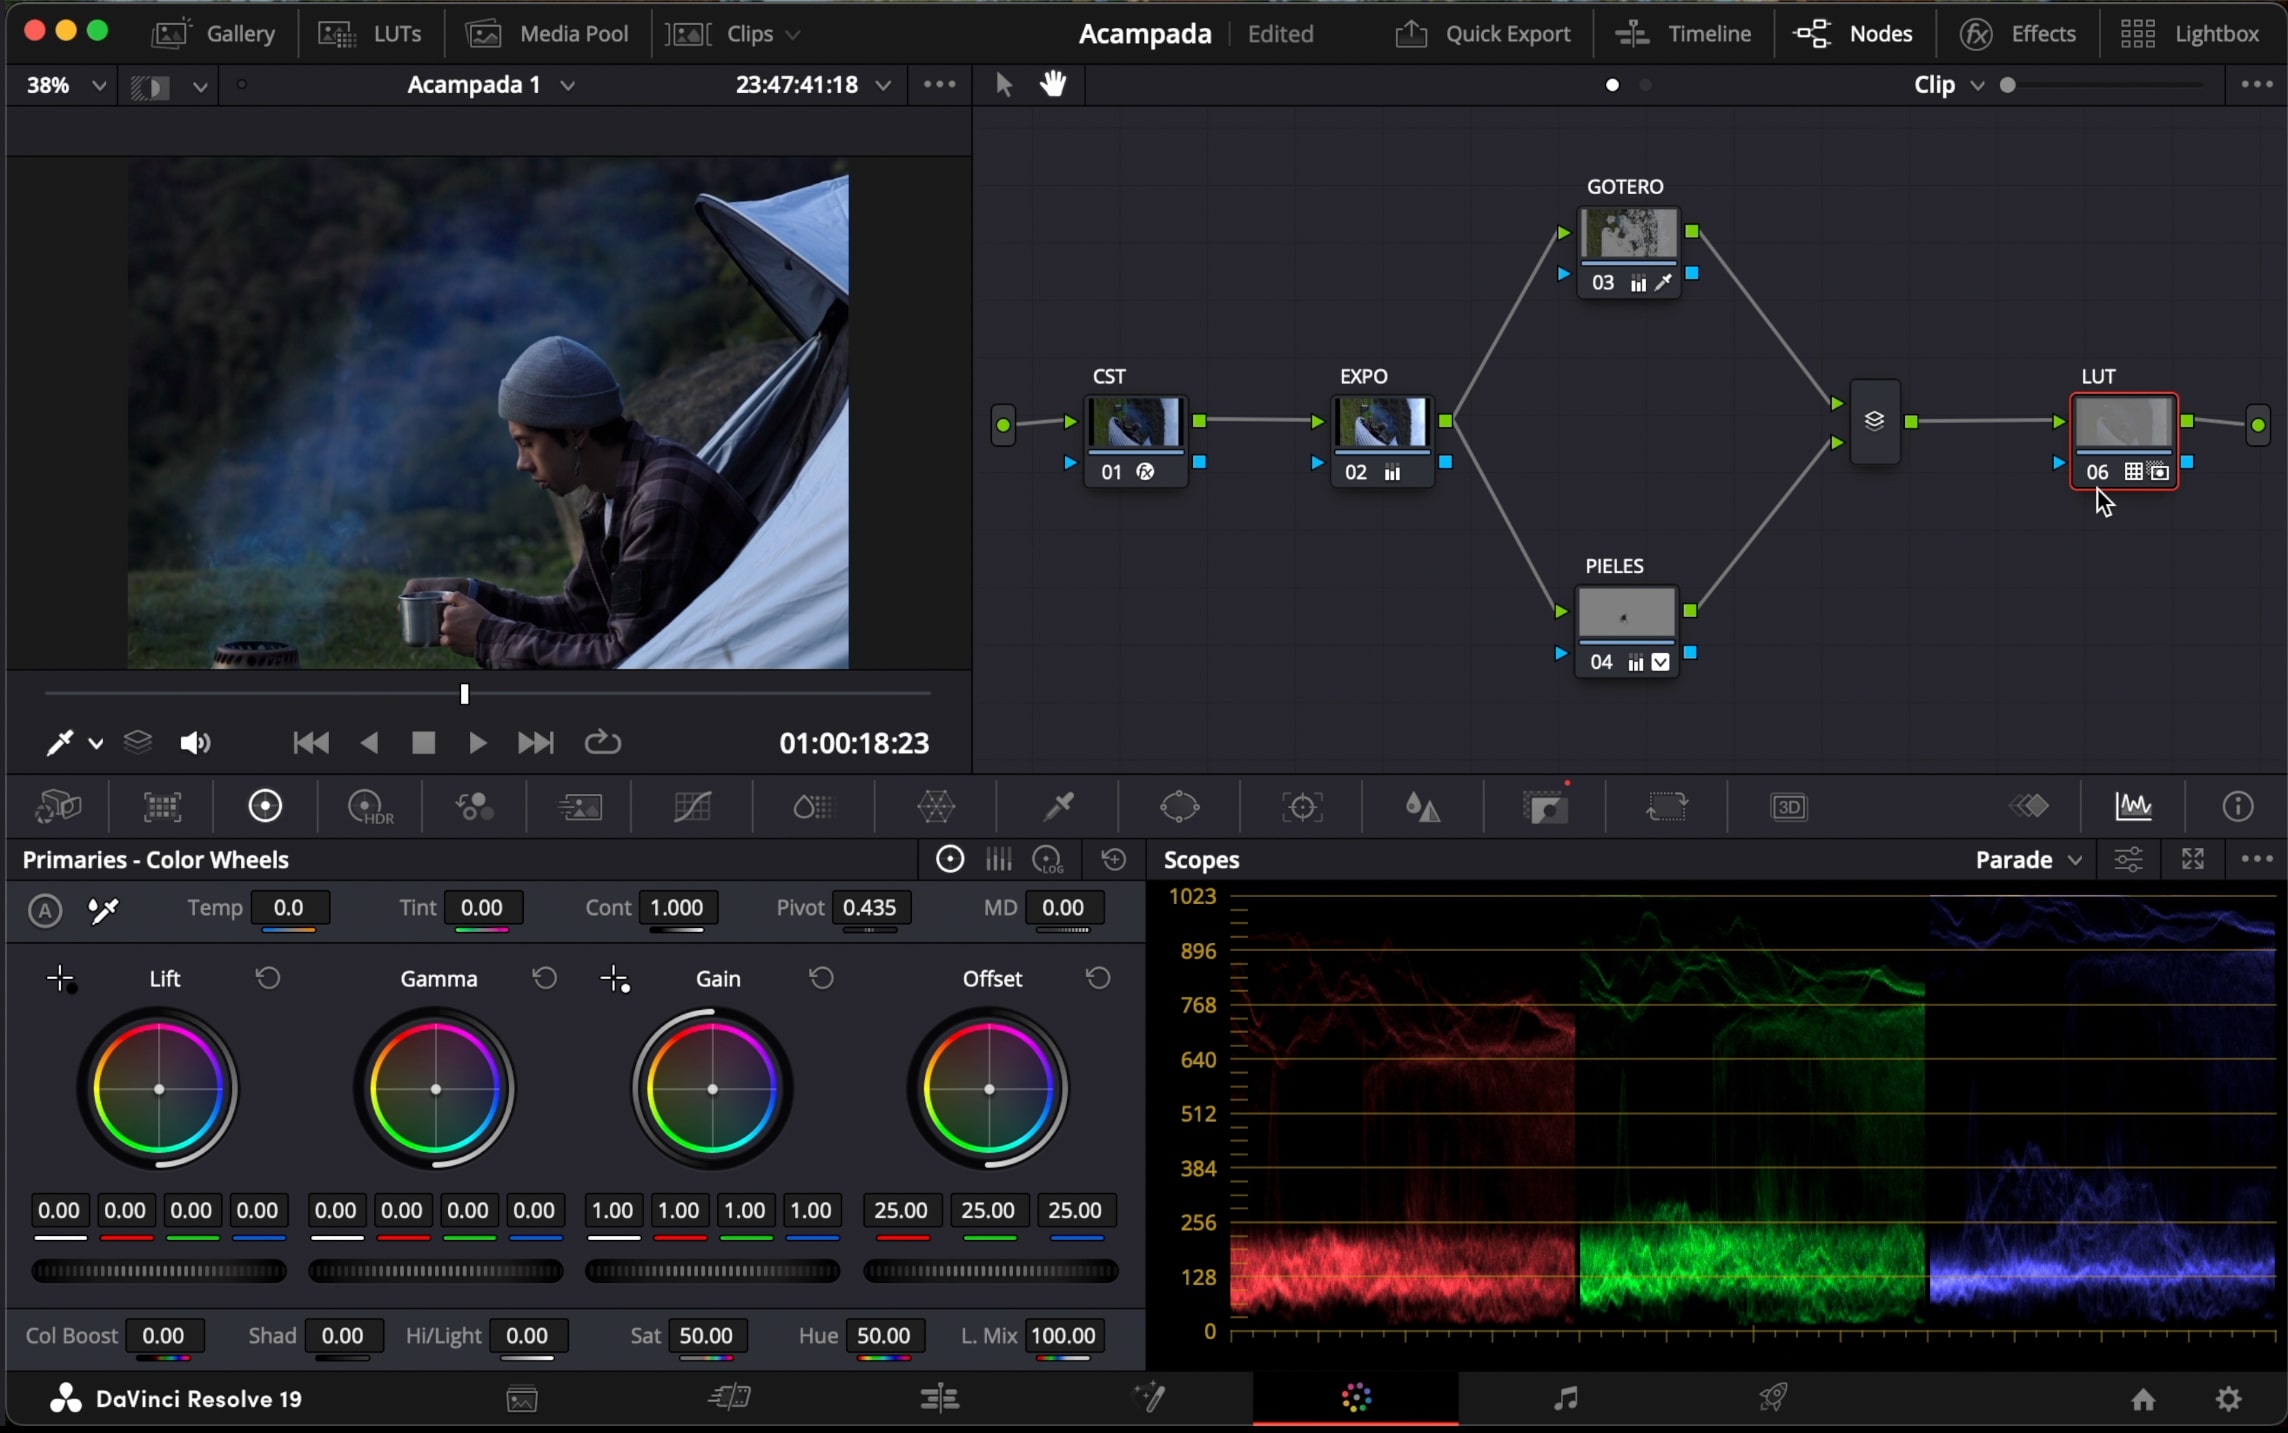
Task: Reset the Gain color wheel
Action: (821, 978)
